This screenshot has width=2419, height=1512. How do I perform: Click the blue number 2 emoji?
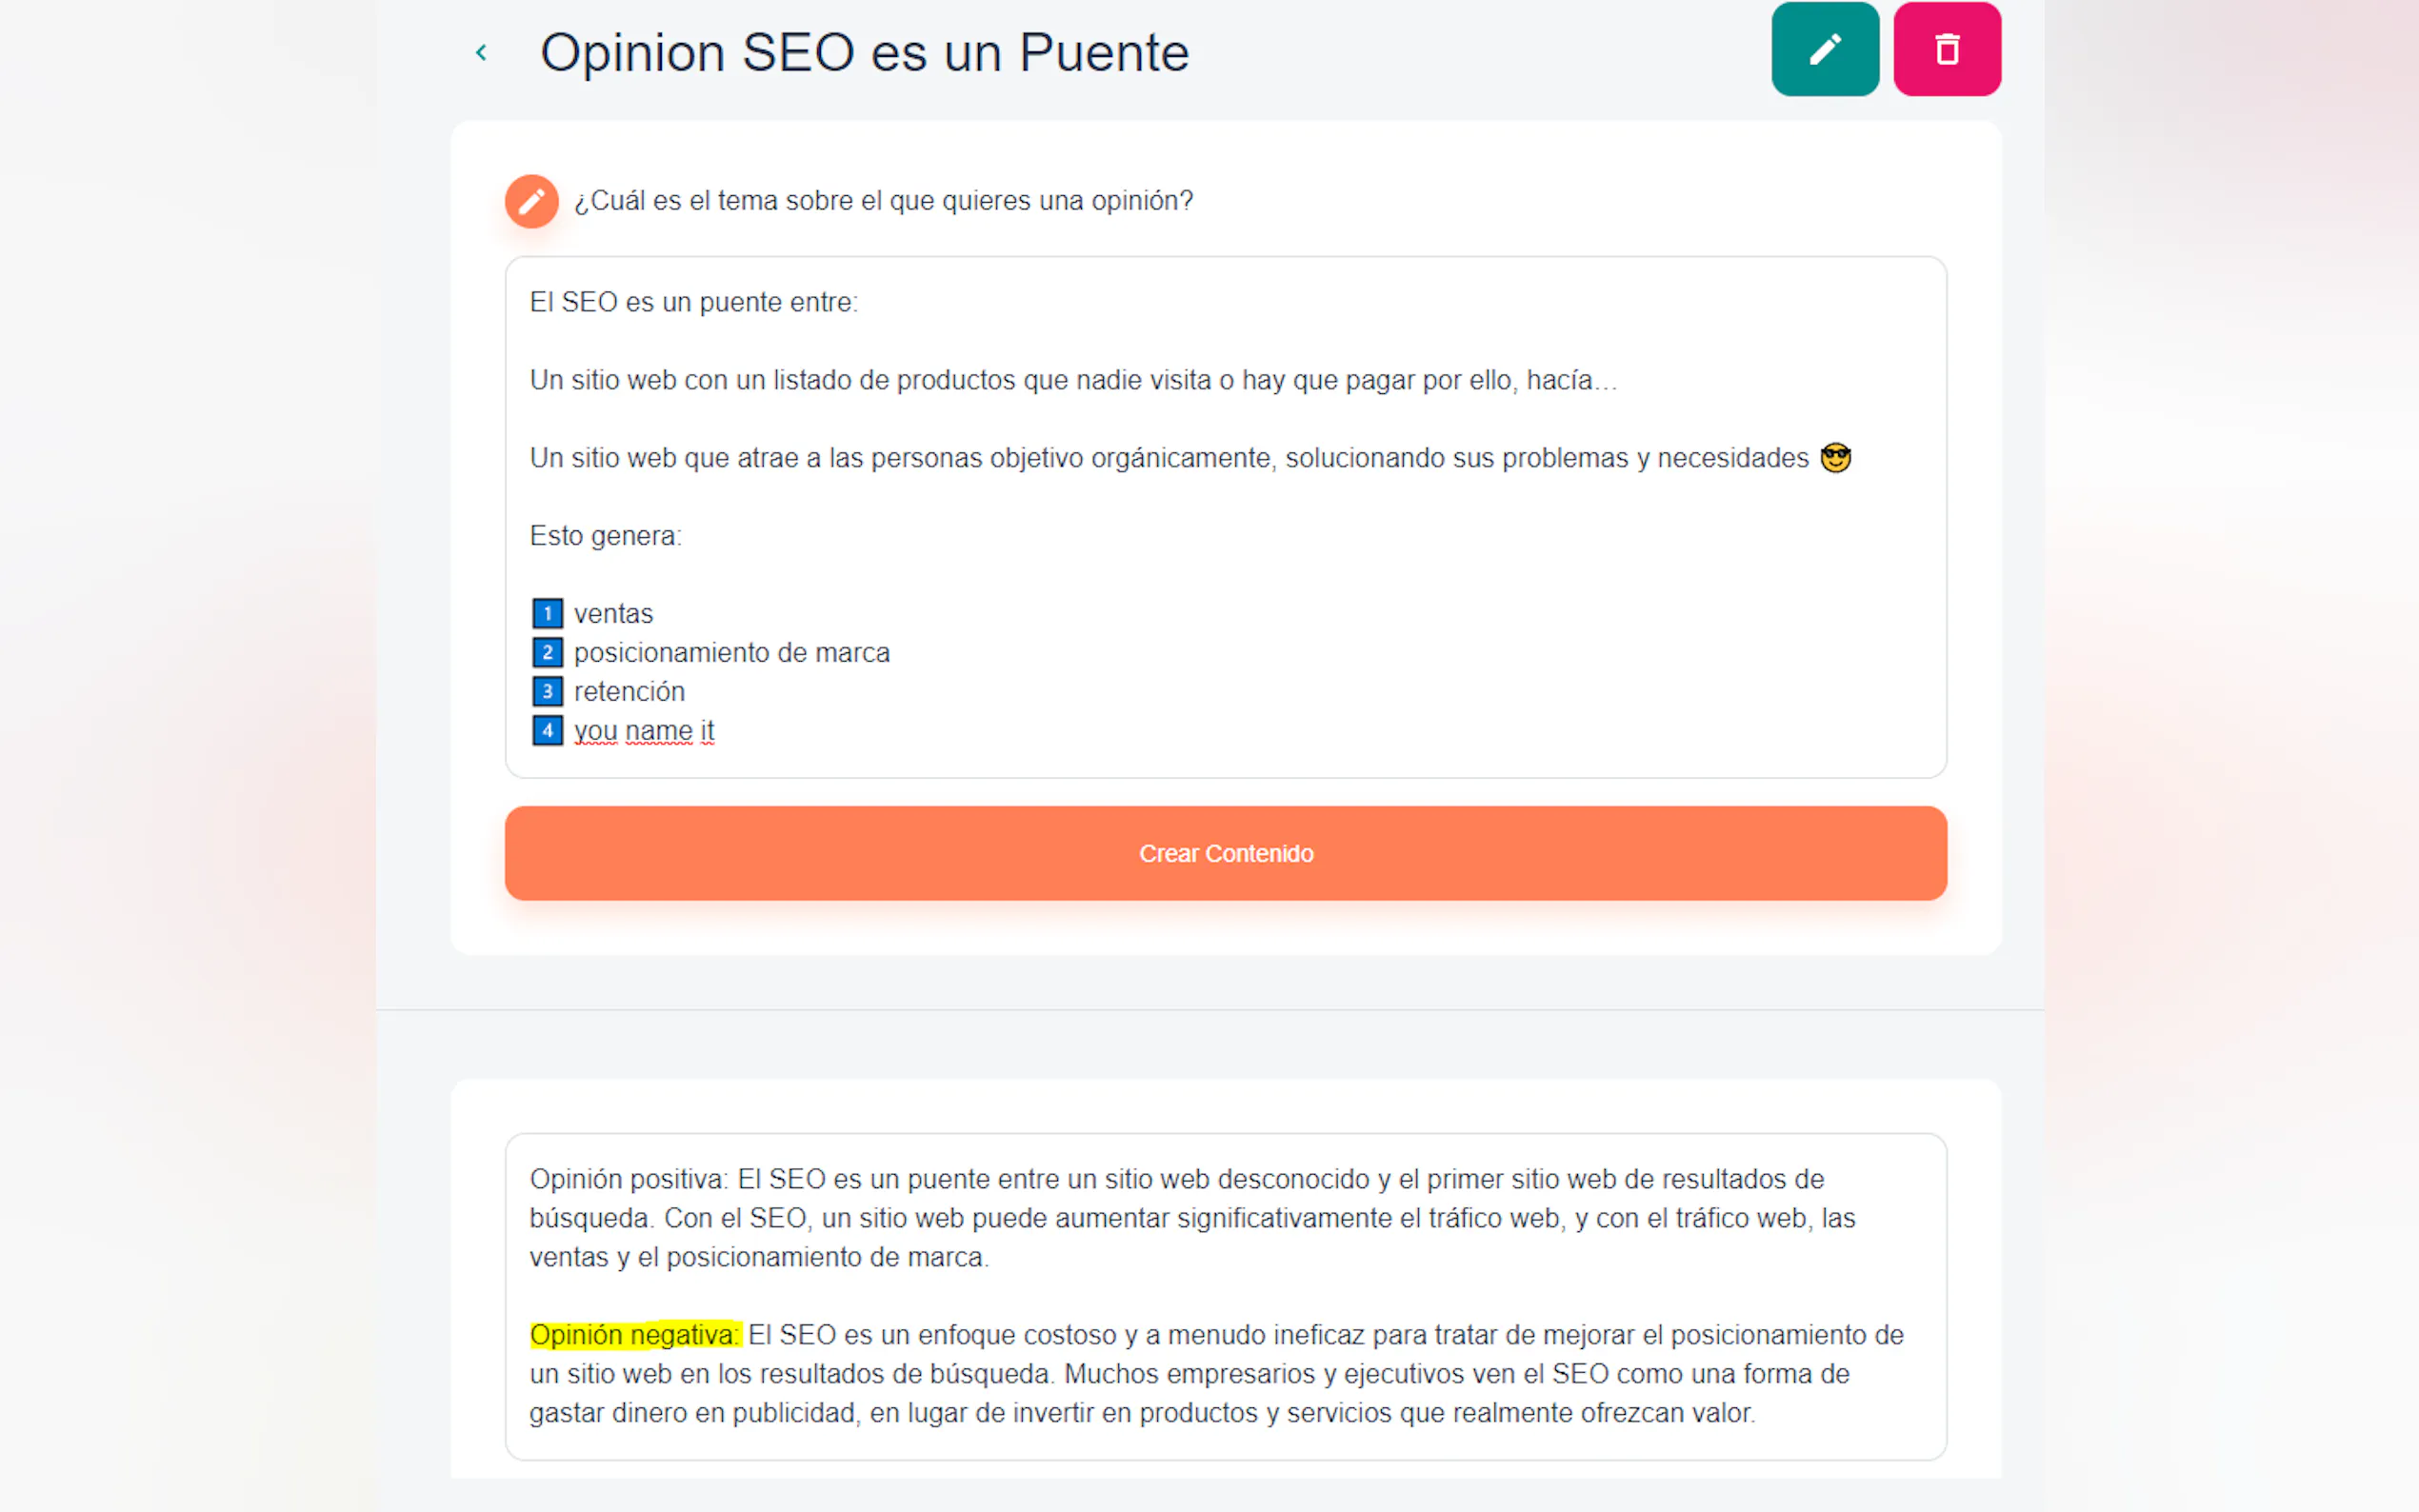(x=547, y=652)
